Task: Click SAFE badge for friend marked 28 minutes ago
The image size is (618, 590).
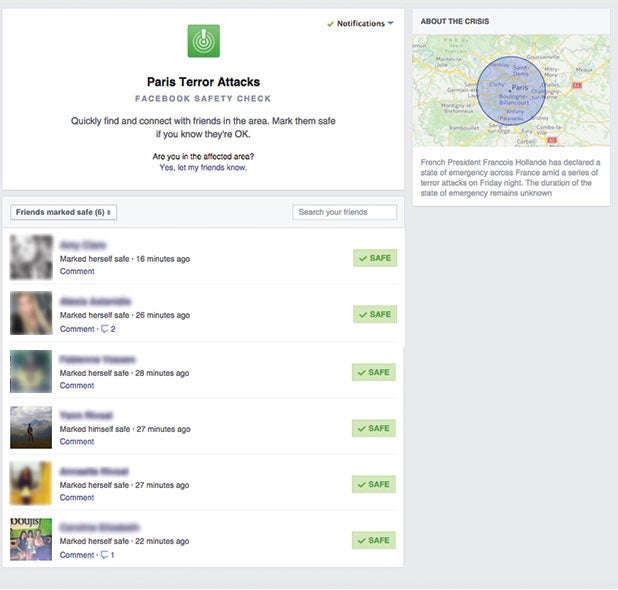Action: pyautogui.click(x=374, y=372)
